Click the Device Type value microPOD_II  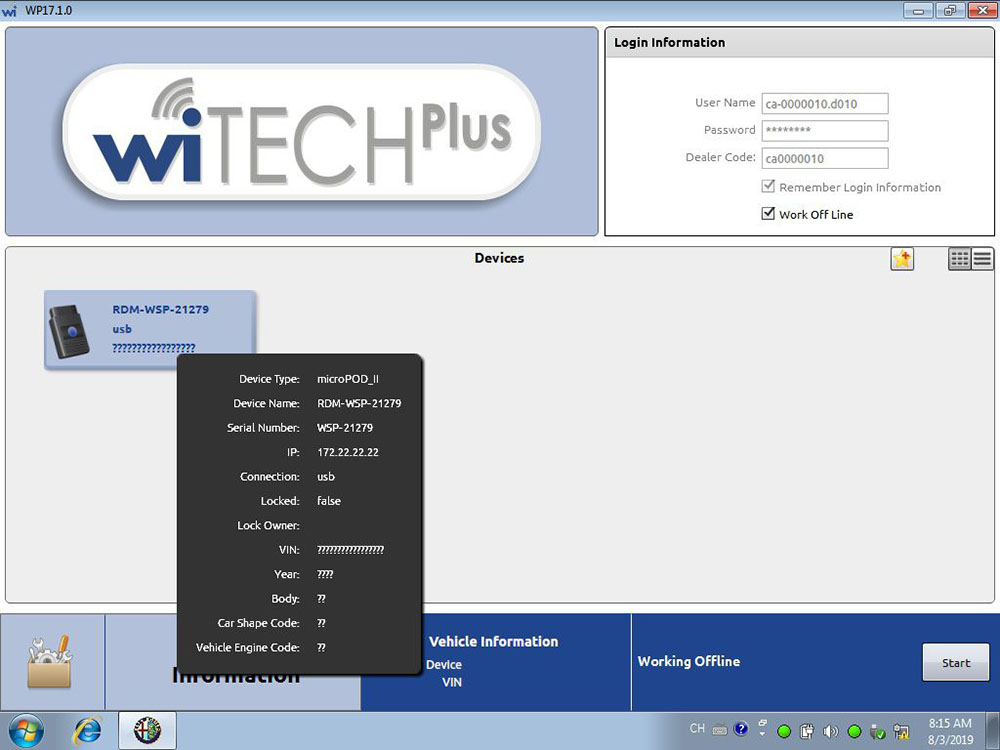[348, 379]
